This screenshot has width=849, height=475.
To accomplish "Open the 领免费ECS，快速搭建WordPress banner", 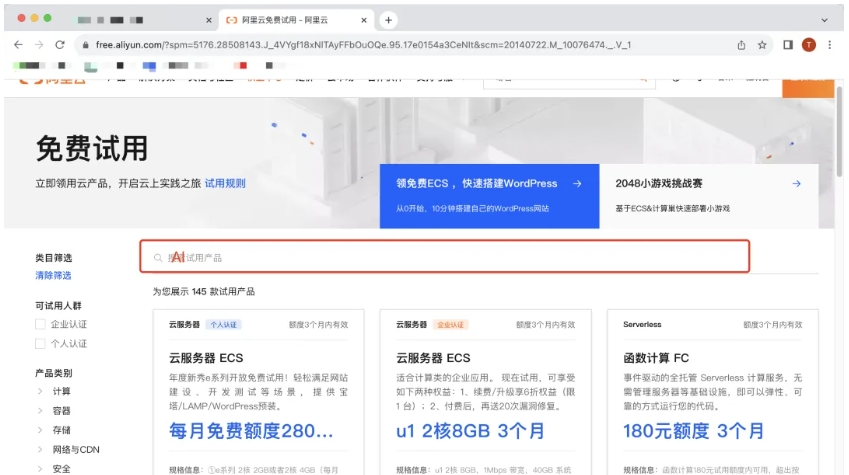I will tap(489, 196).
